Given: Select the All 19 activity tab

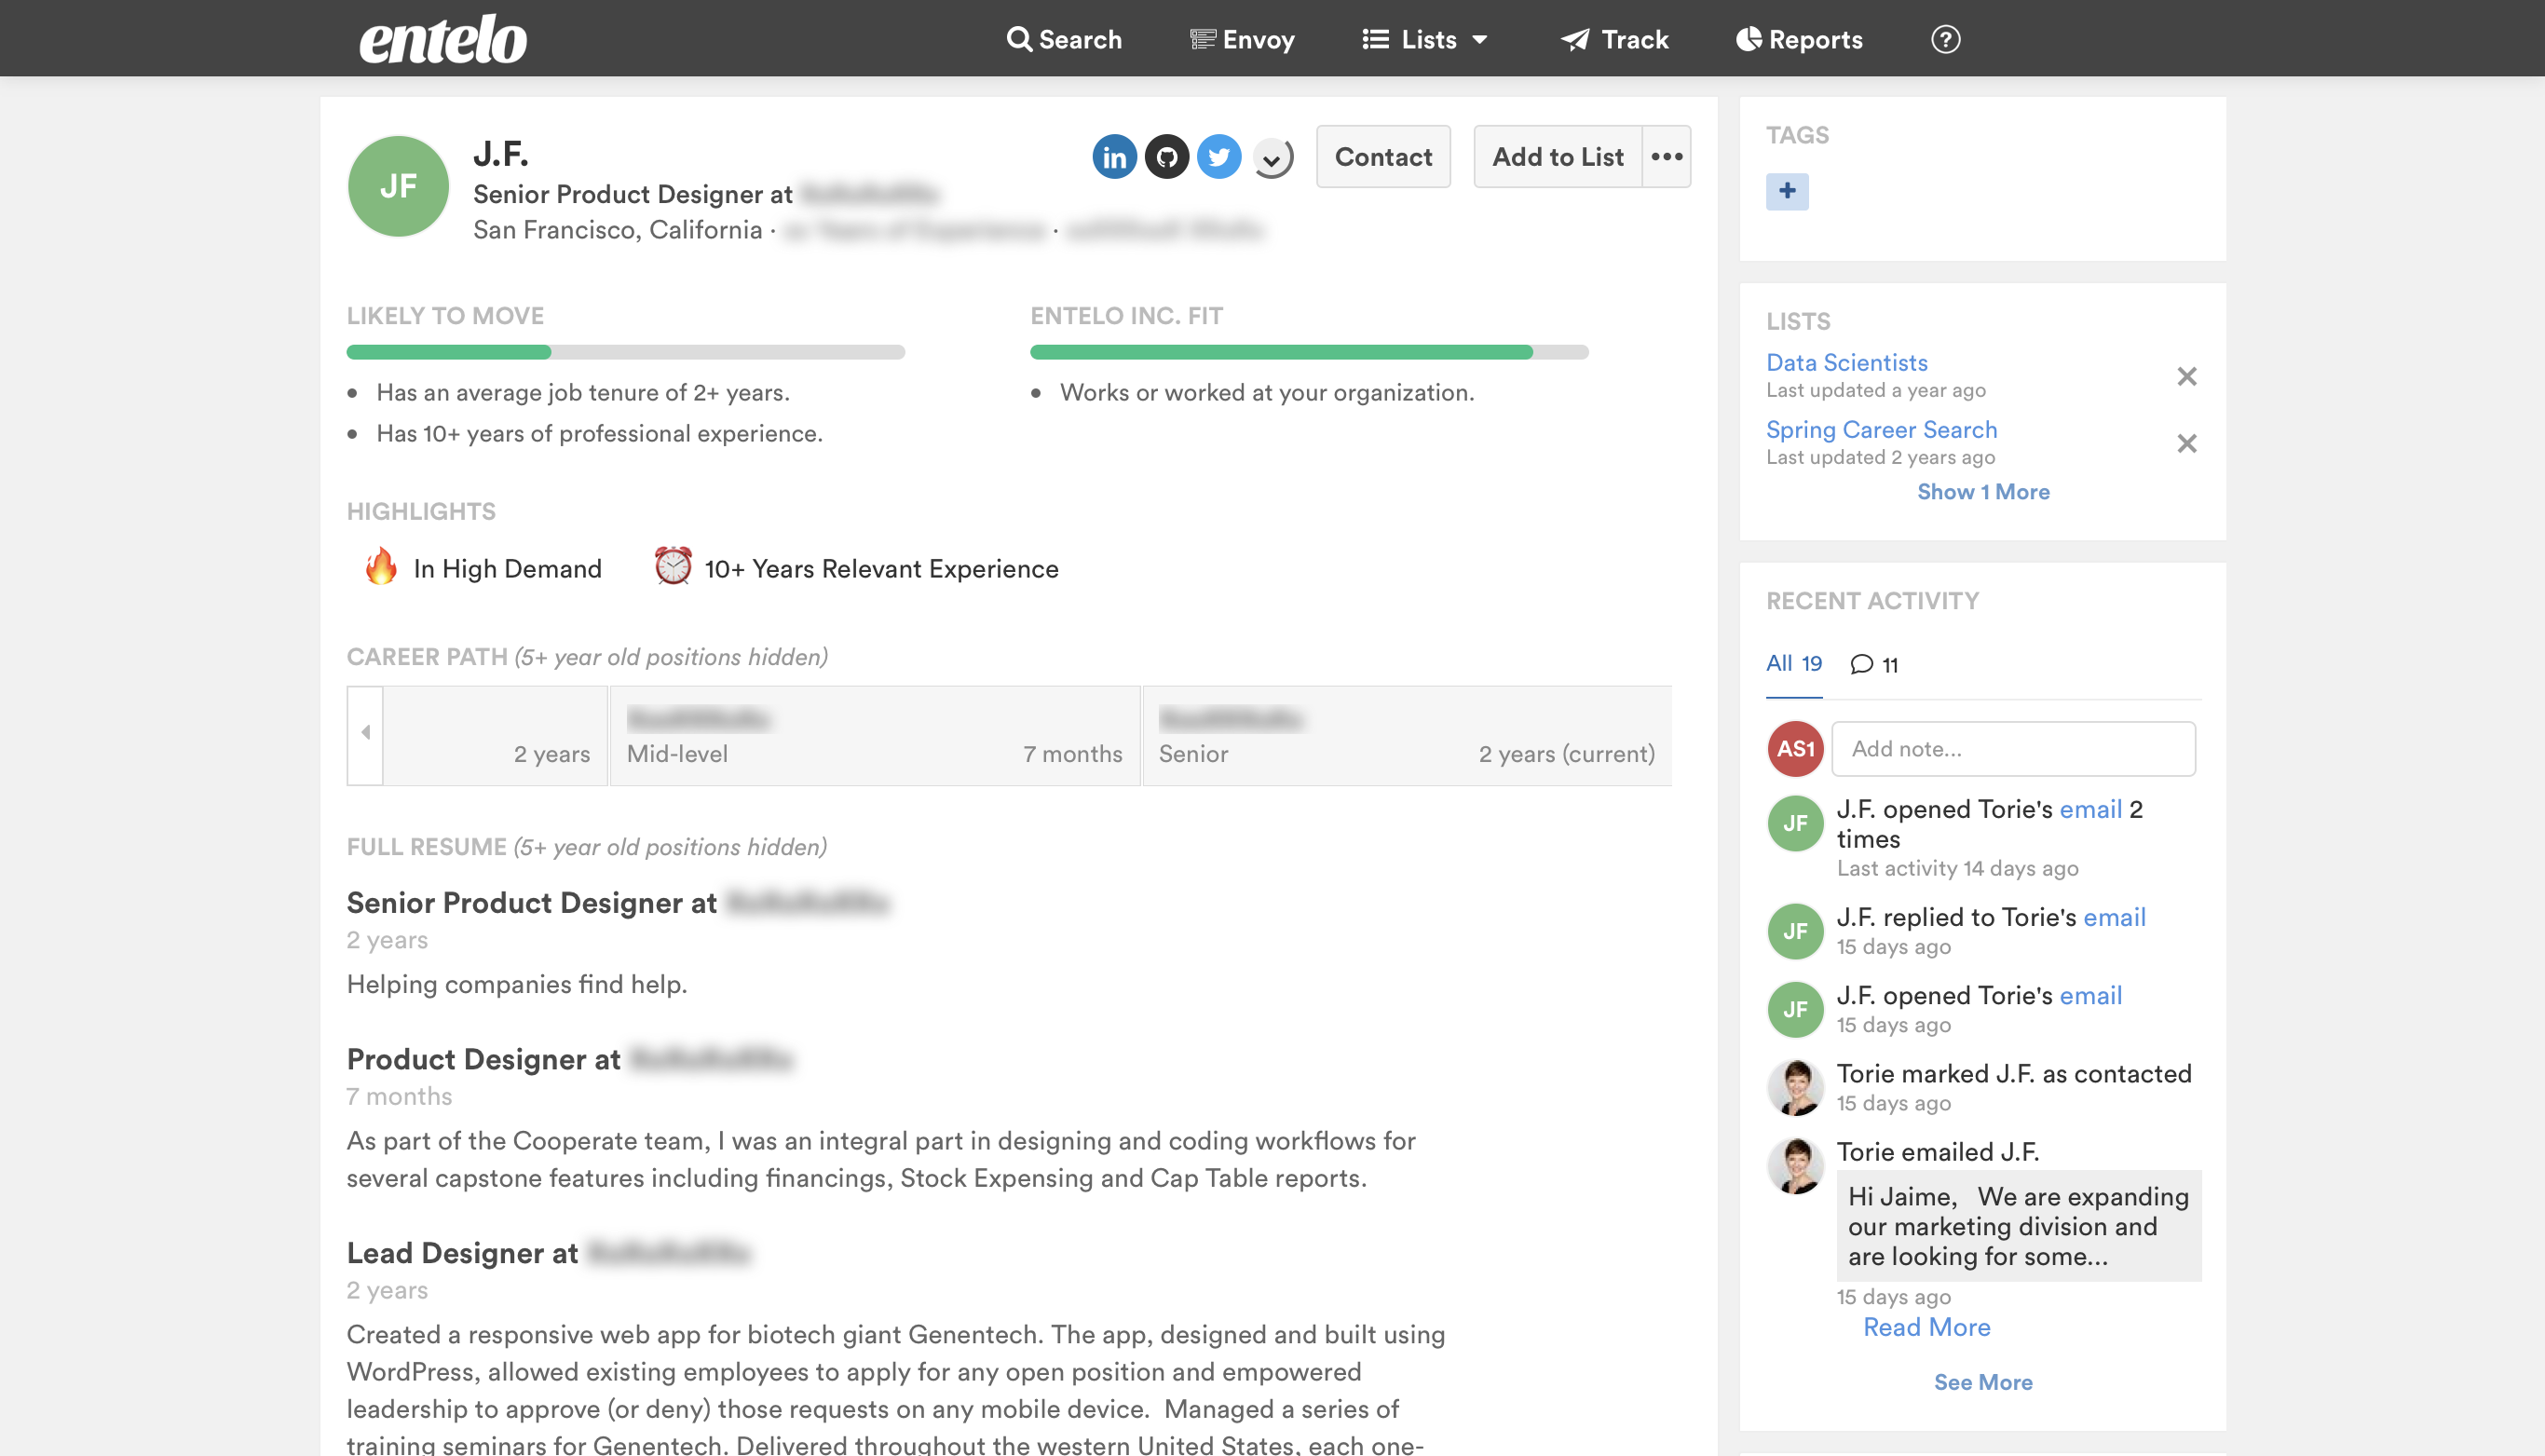Looking at the screenshot, I should (x=1793, y=663).
